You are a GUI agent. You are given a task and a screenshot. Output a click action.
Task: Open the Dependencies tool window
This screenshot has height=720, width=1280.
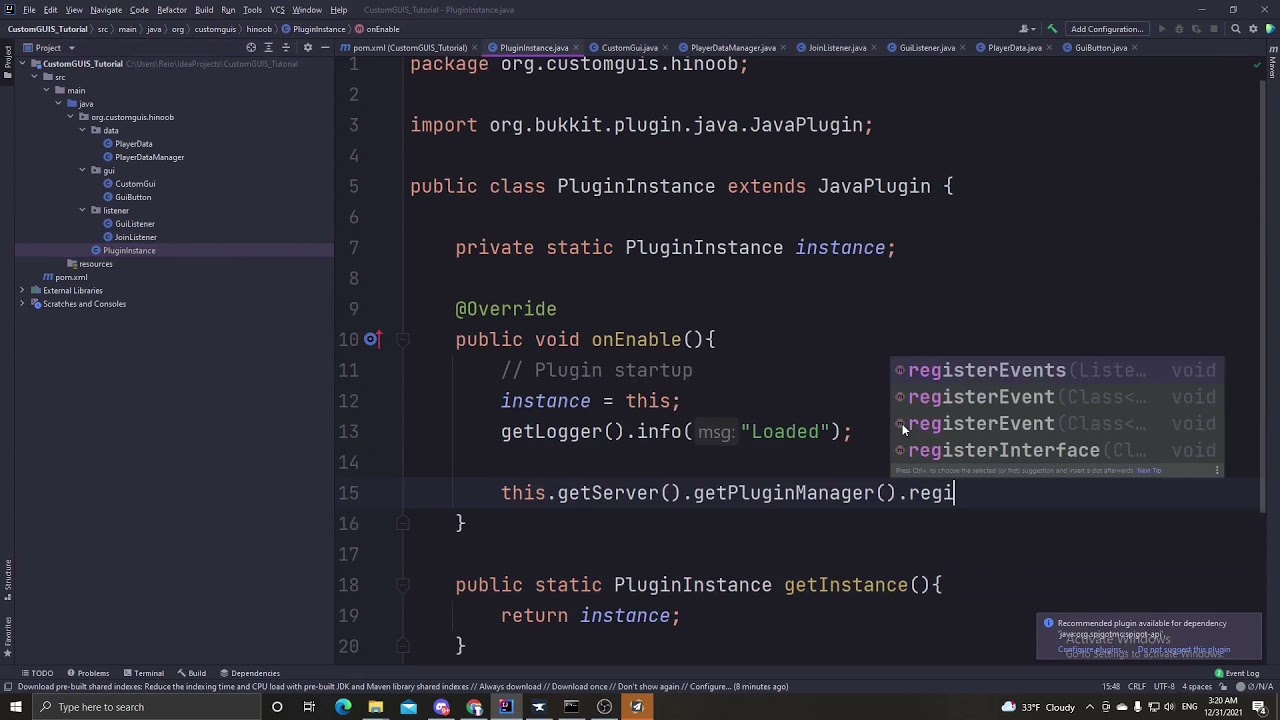pyautogui.click(x=249, y=673)
